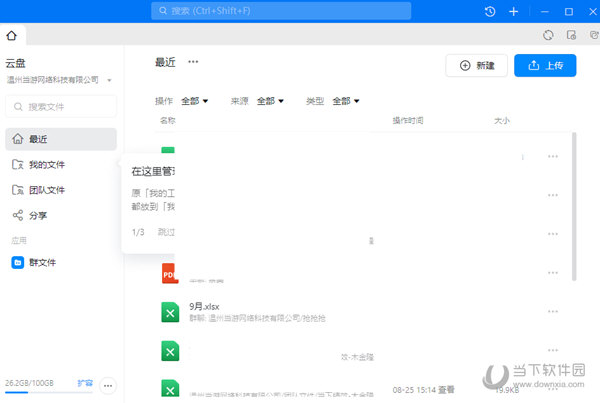600x403 pixels.
Task: Click the storage usage progress bar
Action: (x=49, y=392)
